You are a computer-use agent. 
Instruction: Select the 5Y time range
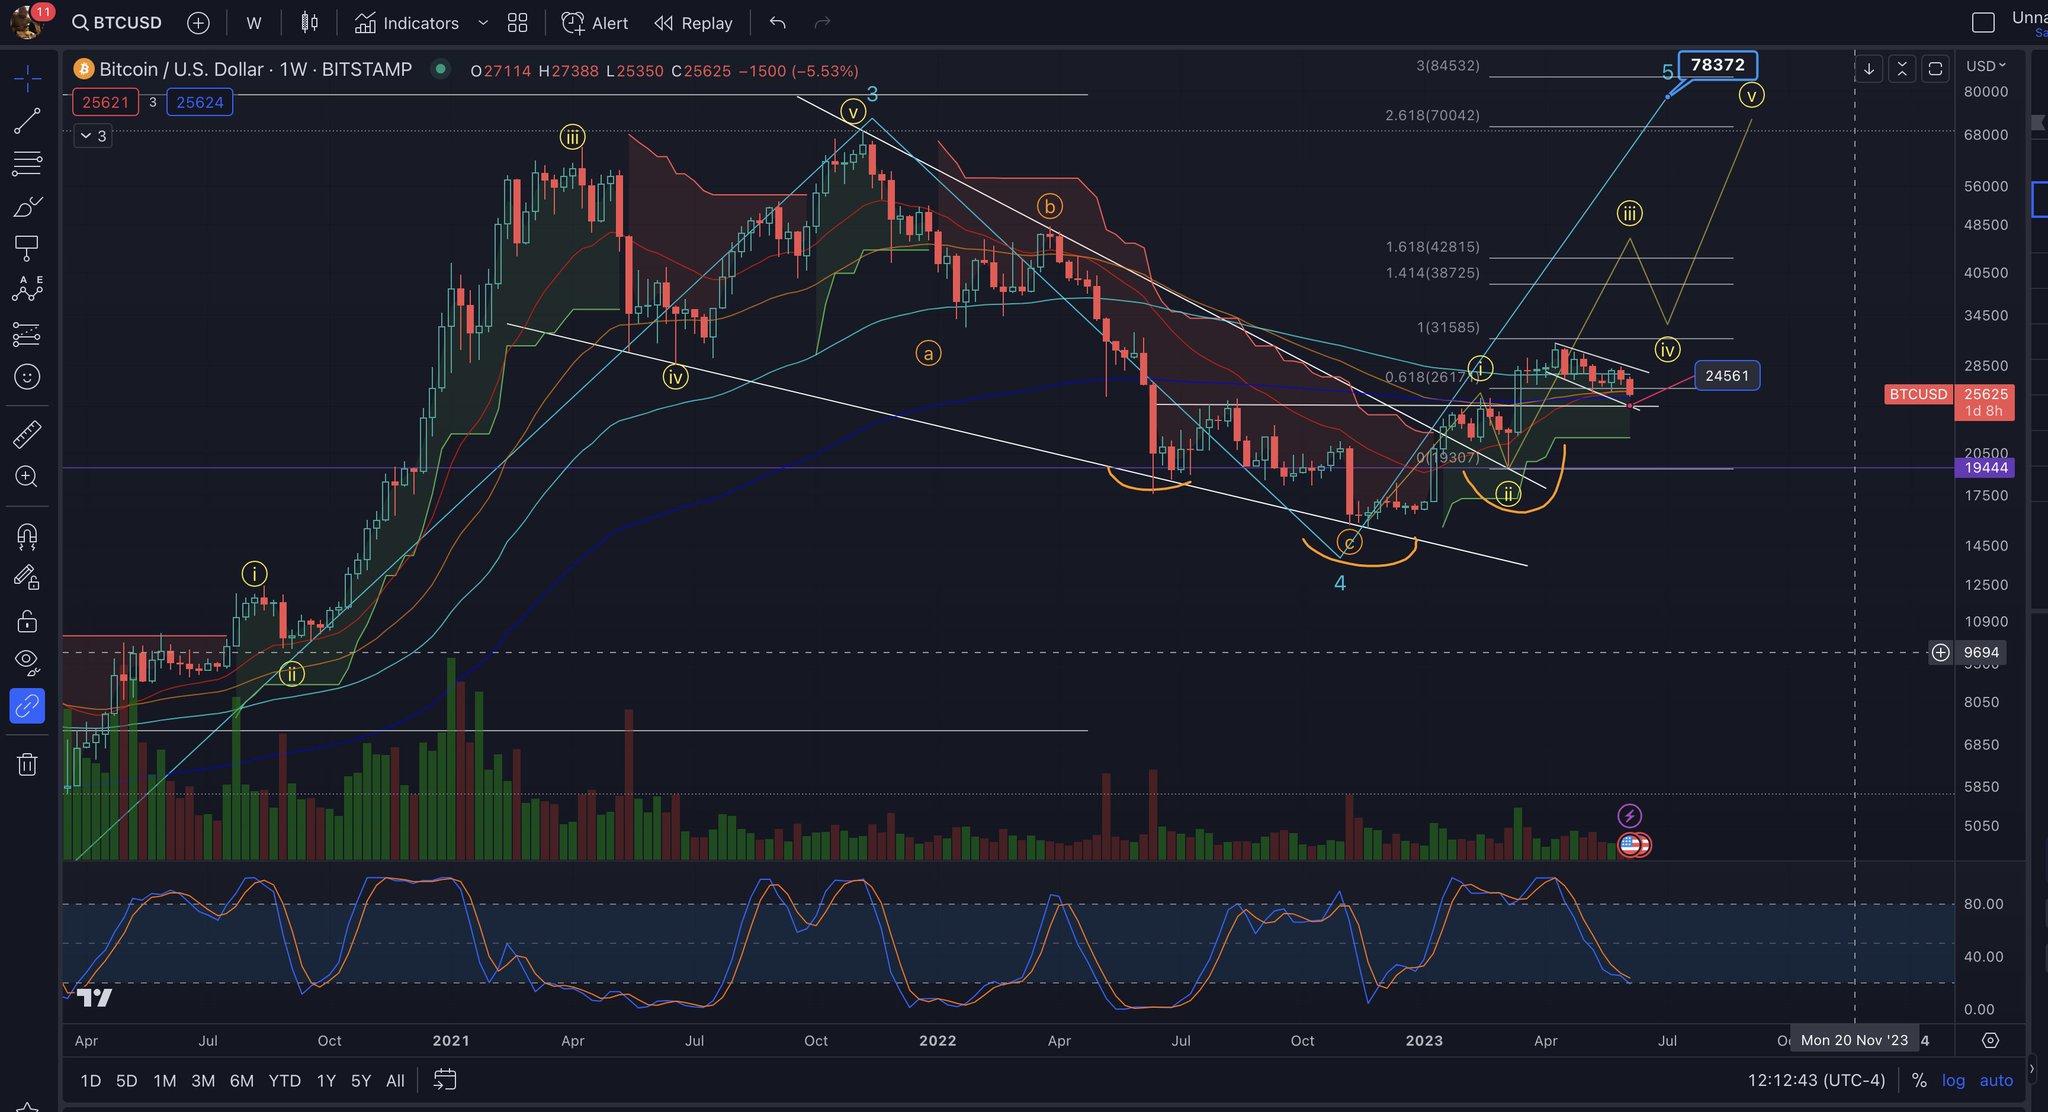pos(361,1080)
